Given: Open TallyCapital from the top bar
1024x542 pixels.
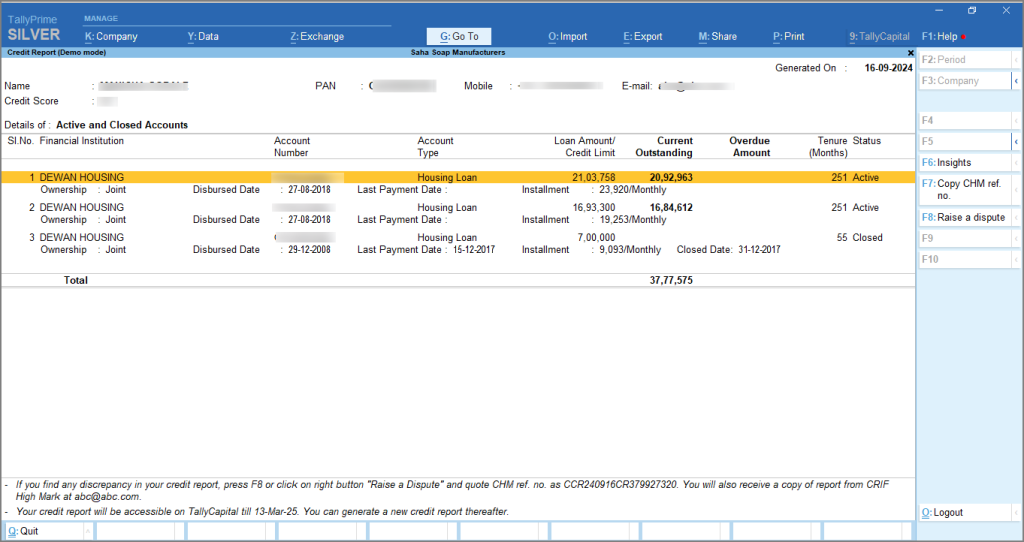Looking at the screenshot, I should (x=879, y=37).
